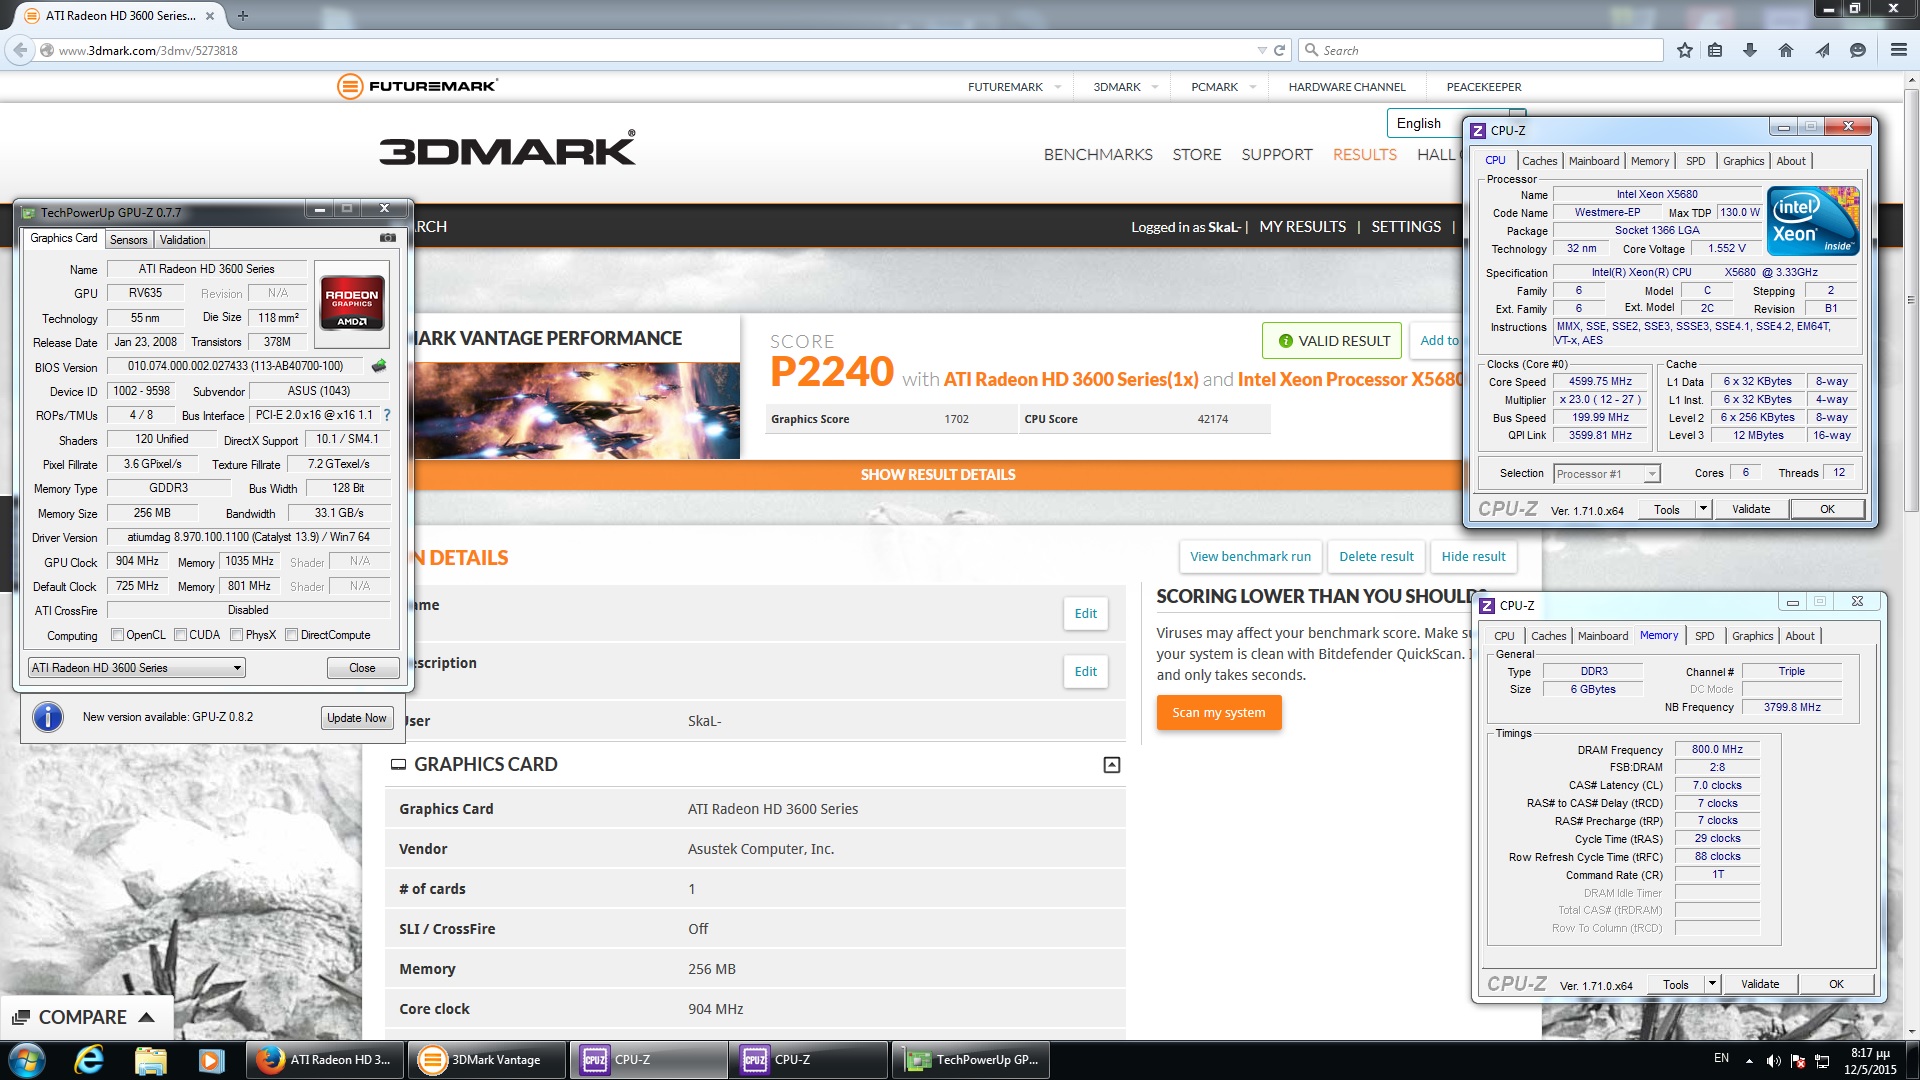Image resolution: width=1920 pixels, height=1080 pixels.
Task: Open the SPD tab in lower CPU-Z
Action: click(1705, 636)
